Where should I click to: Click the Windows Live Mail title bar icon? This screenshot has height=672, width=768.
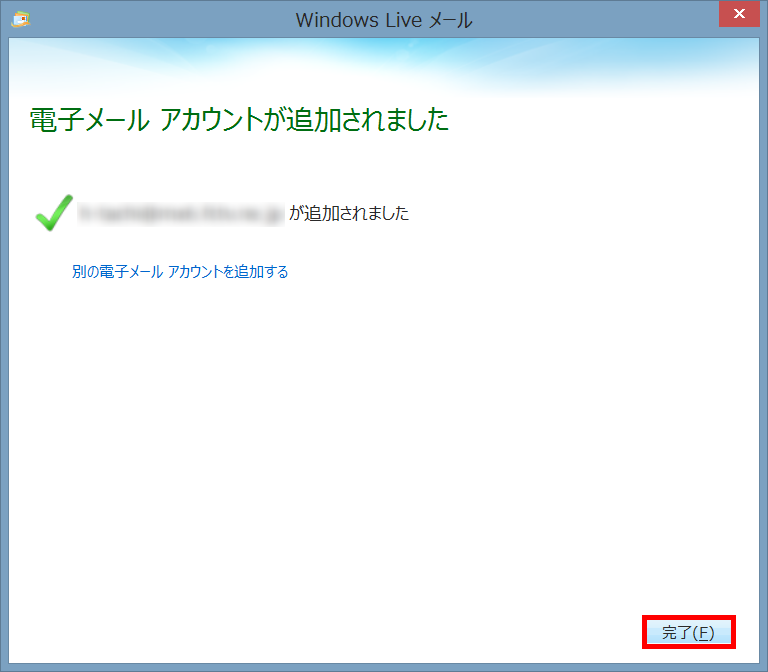20,19
